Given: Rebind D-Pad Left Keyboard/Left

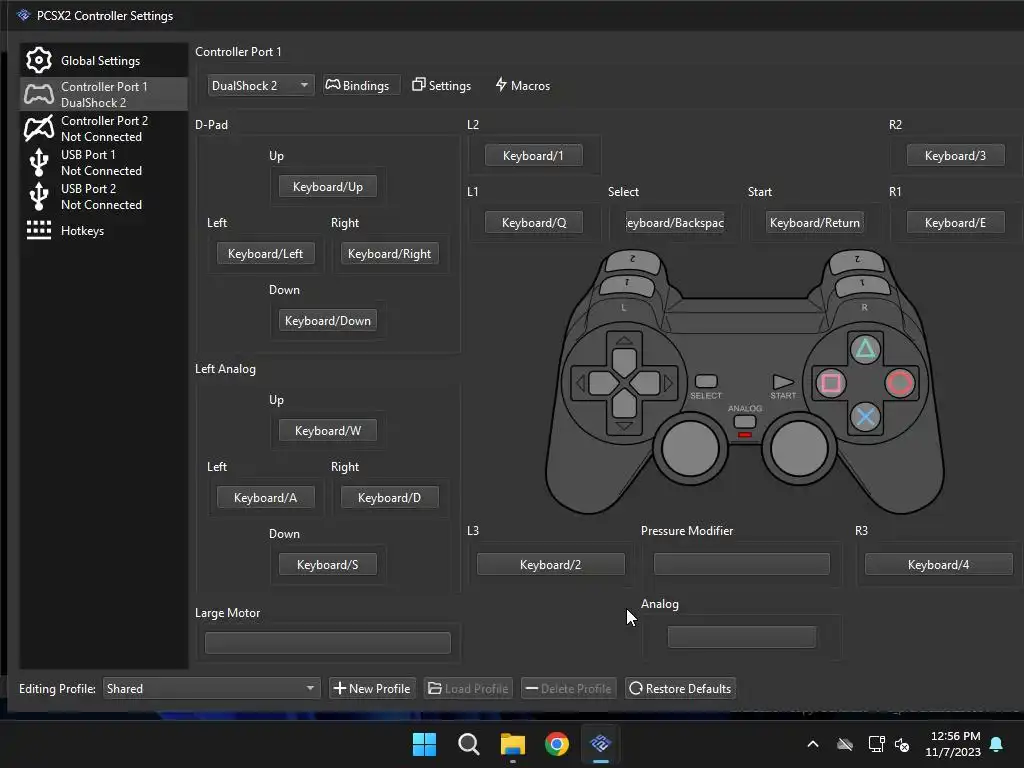Looking at the screenshot, I should [x=265, y=253].
